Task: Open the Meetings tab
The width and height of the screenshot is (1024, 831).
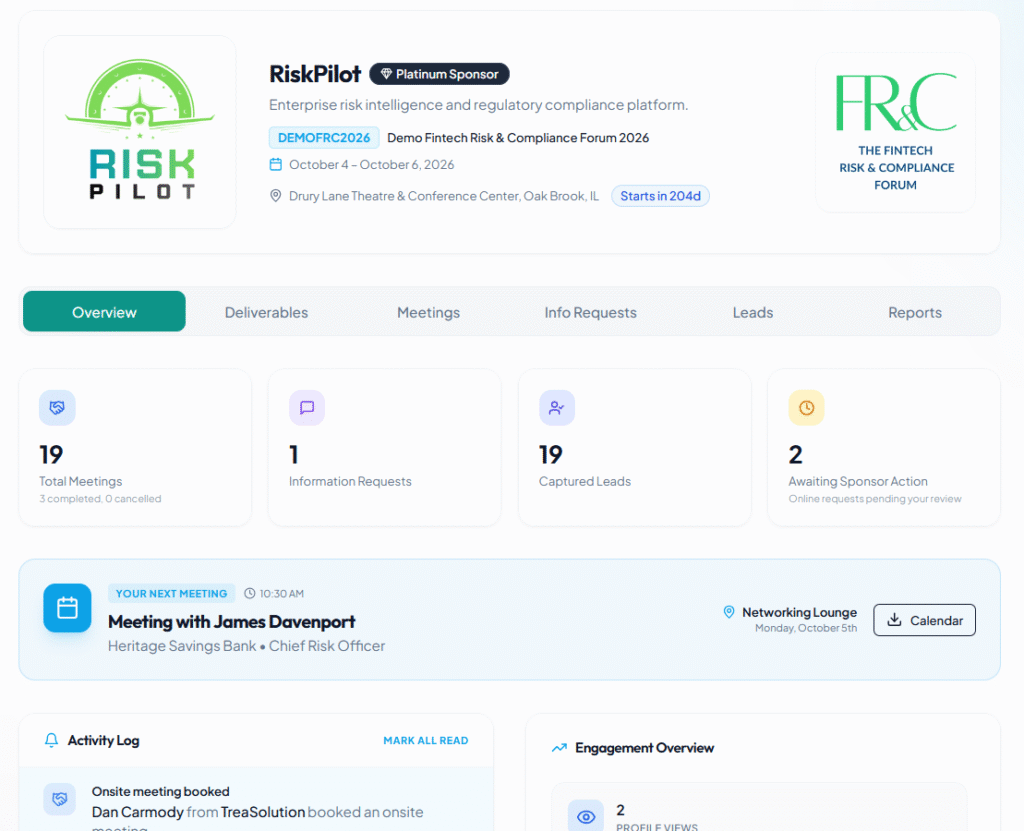Action: [428, 312]
